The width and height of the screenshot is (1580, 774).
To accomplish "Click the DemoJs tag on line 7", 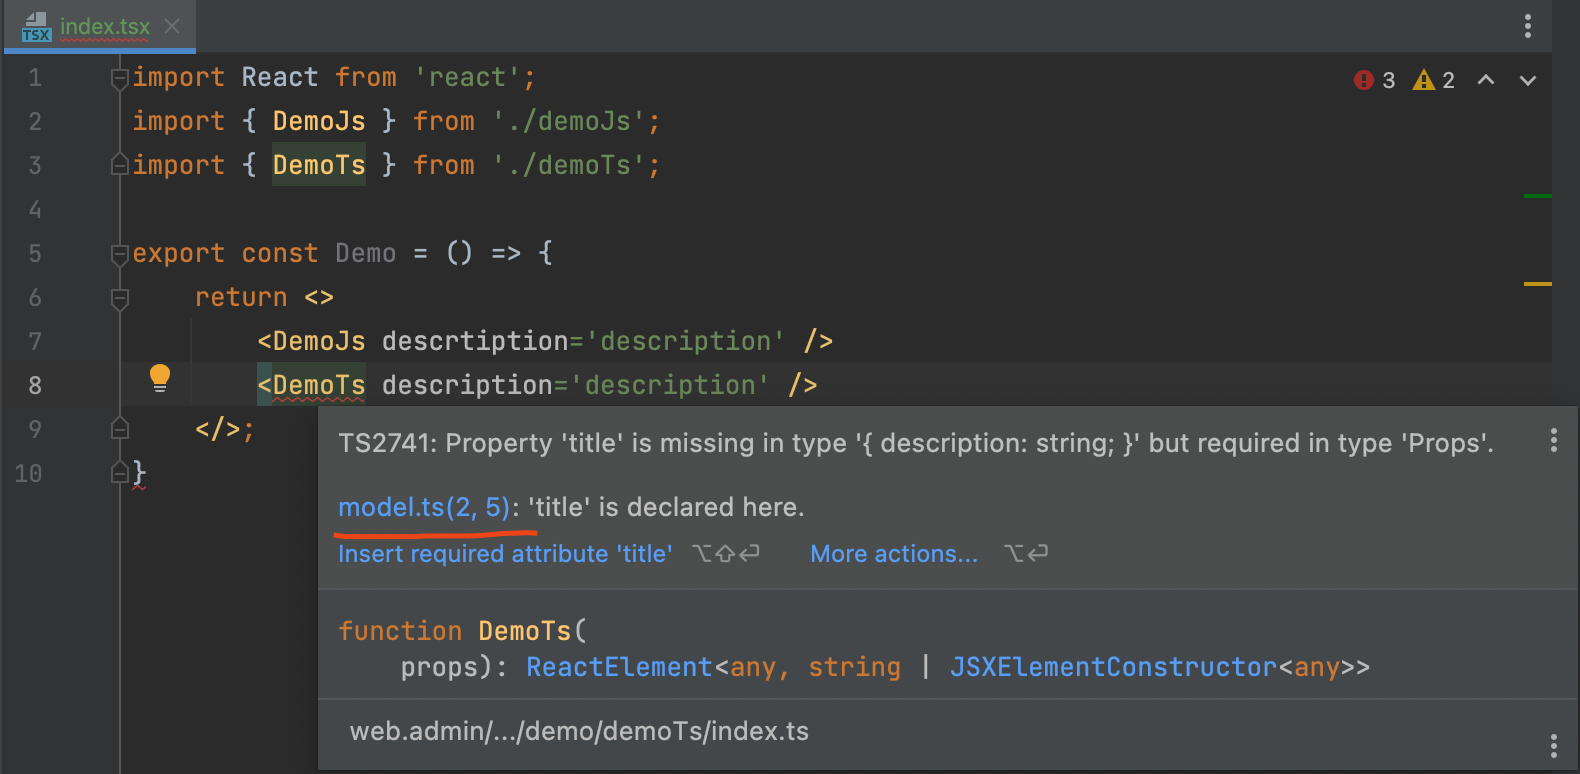I will (319, 341).
